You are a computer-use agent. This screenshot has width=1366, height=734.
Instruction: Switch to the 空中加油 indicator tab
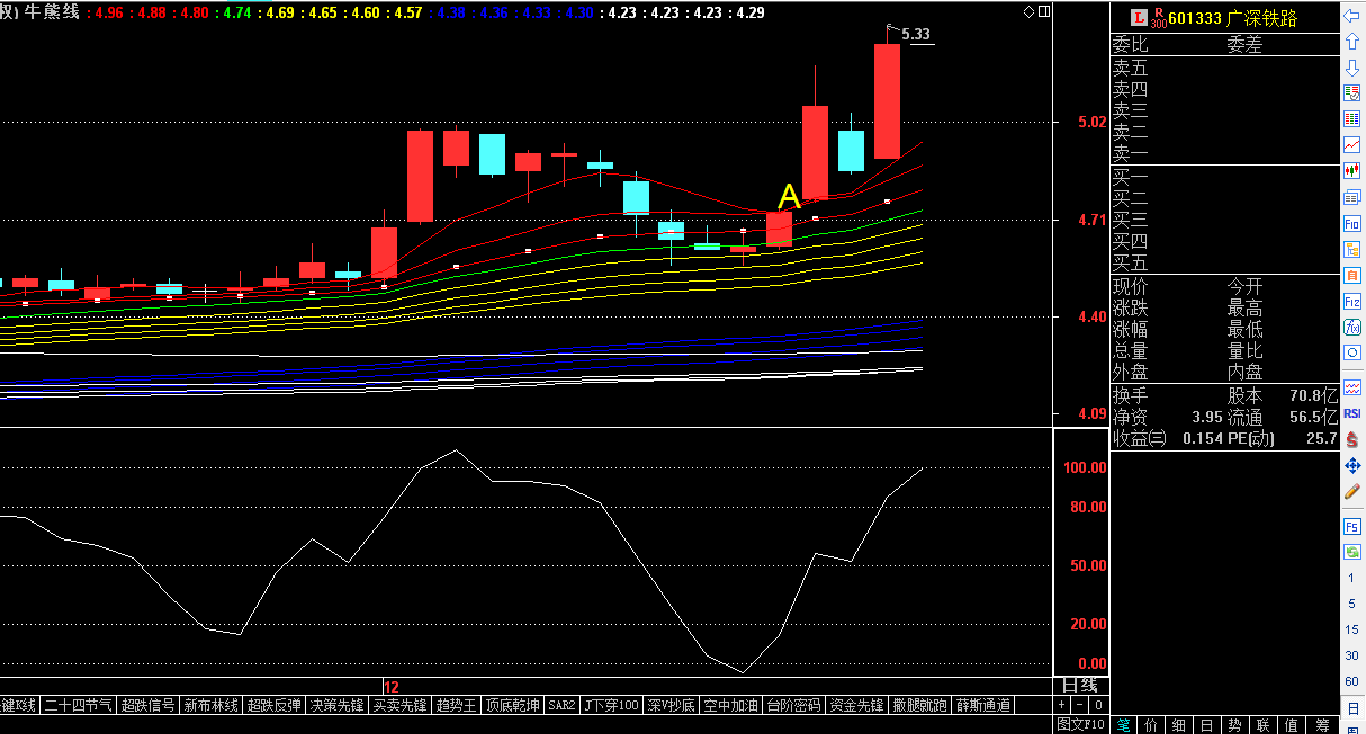coord(730,705)
